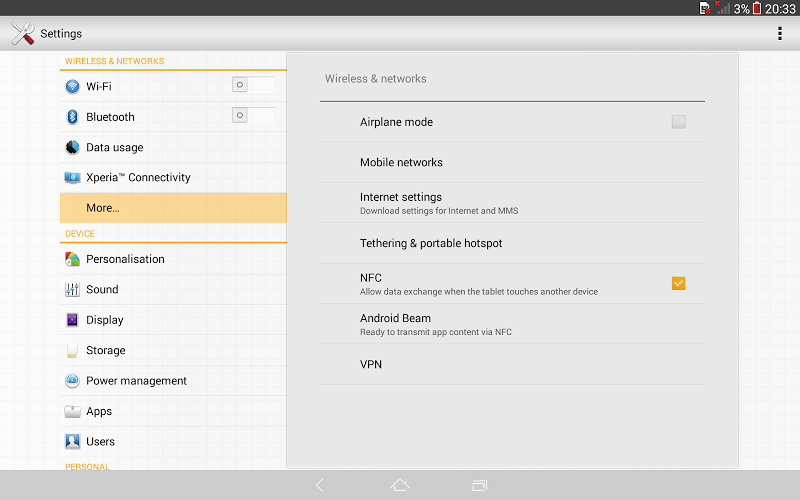Tap the Apps folder icon
The height and width of the screenshot is (500, 800).
pos(72,411)
